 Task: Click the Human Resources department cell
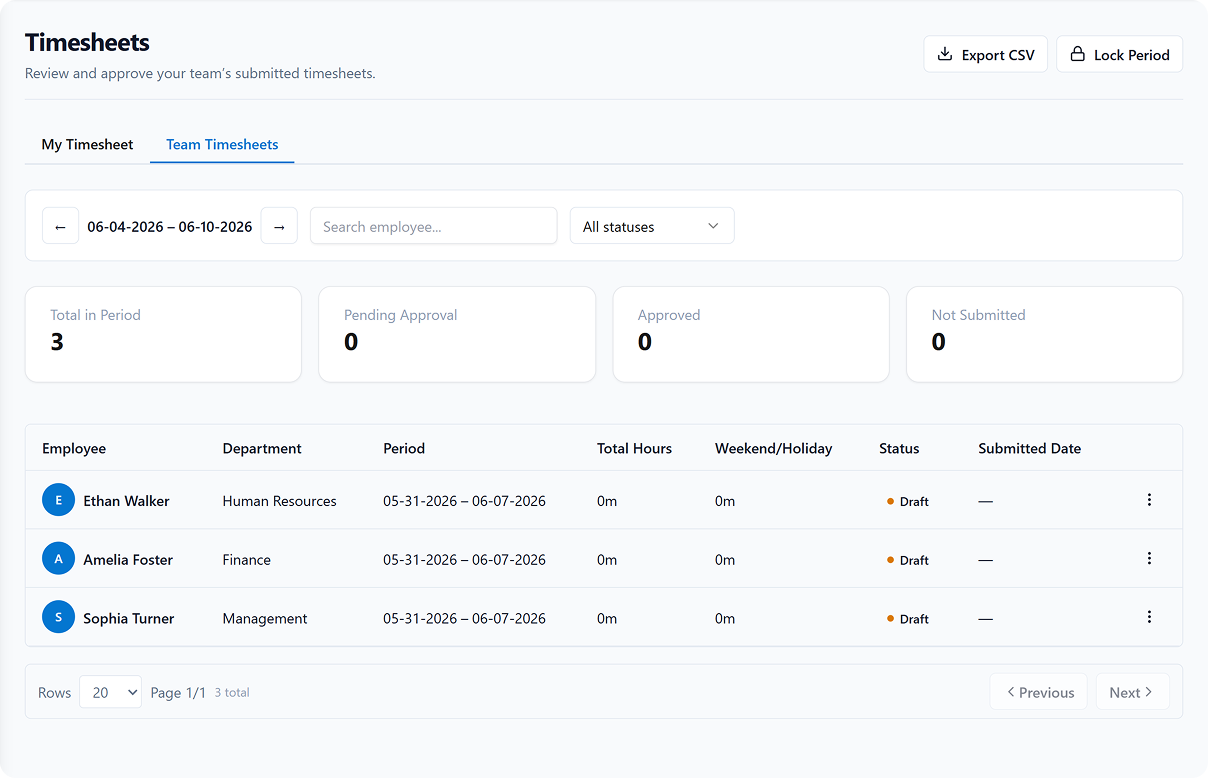279,501
